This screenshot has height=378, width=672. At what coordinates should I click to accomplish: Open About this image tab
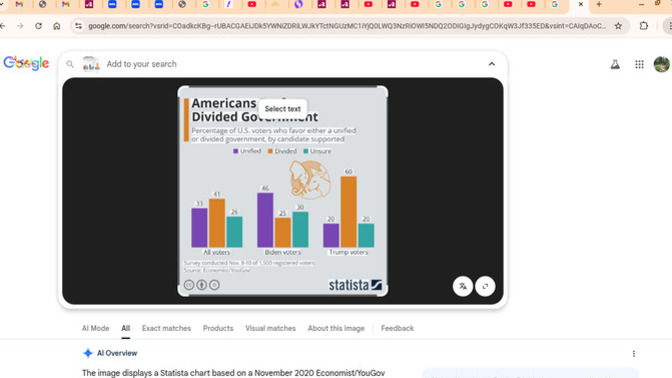336,328
